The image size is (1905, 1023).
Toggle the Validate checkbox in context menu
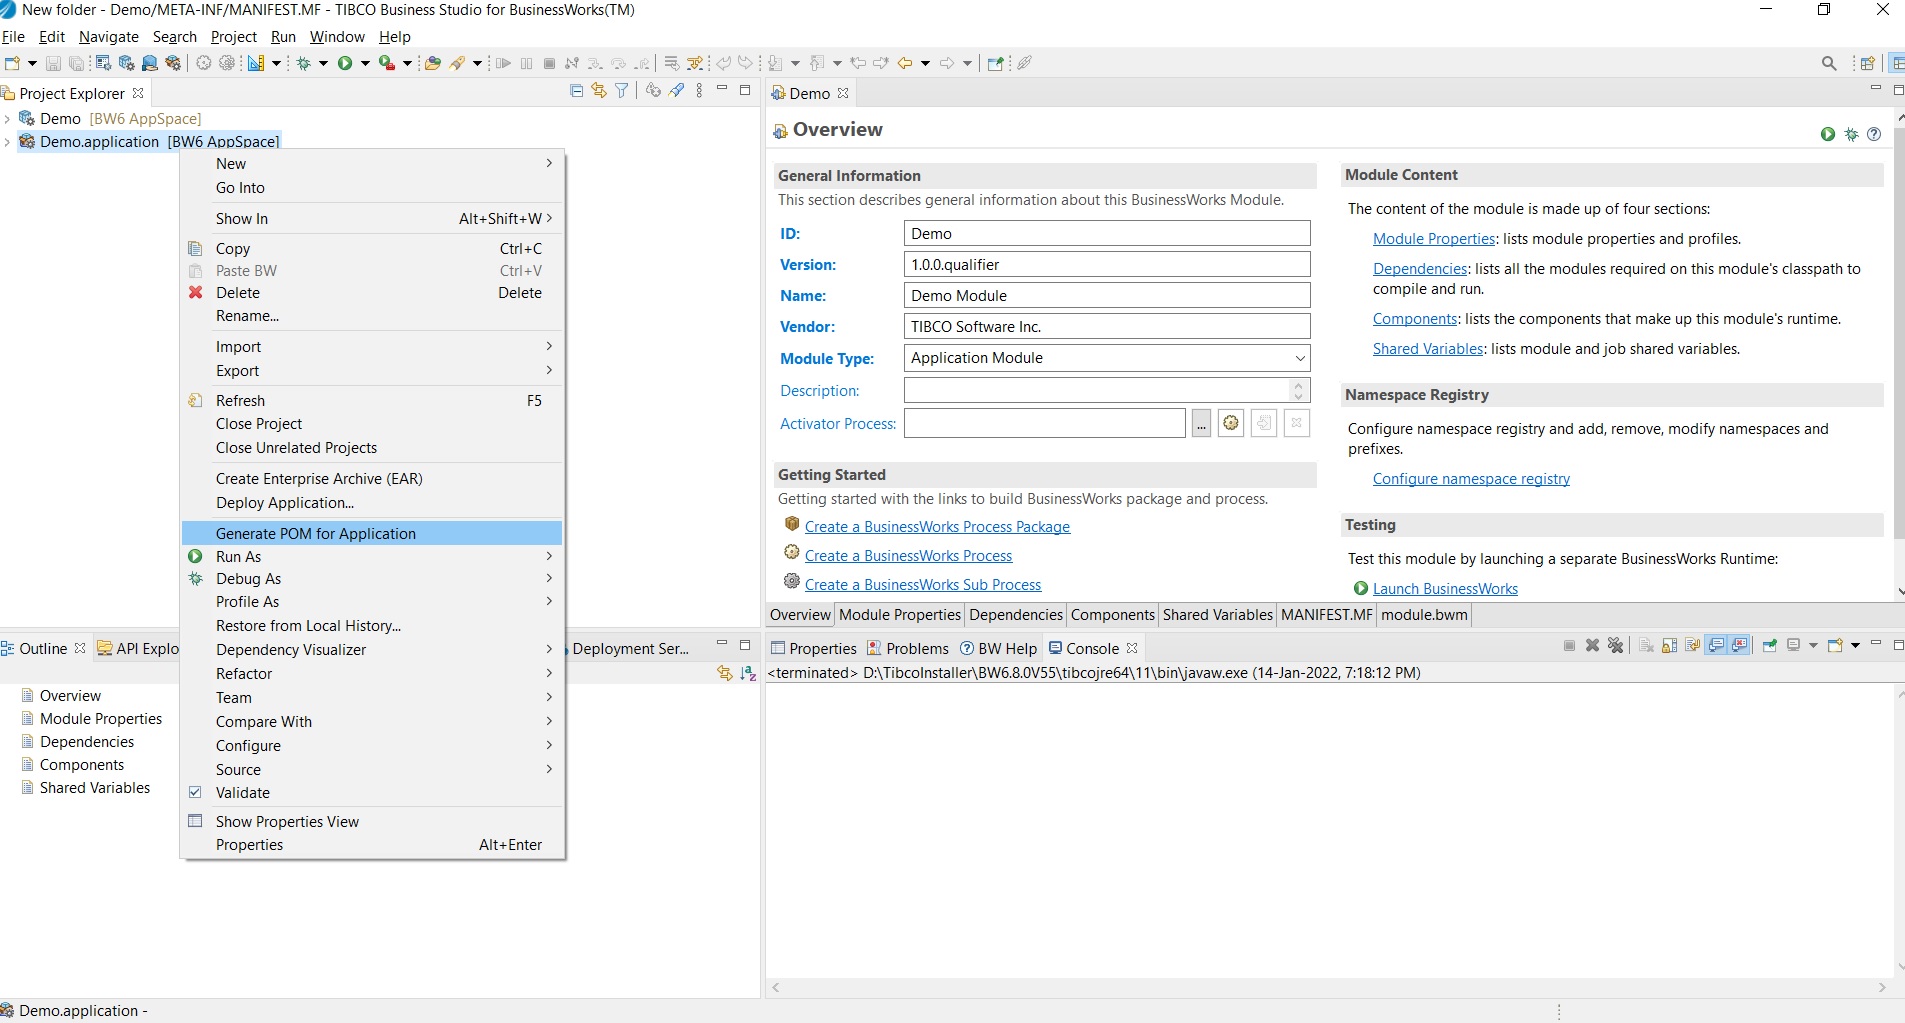[x=196, y=792]
